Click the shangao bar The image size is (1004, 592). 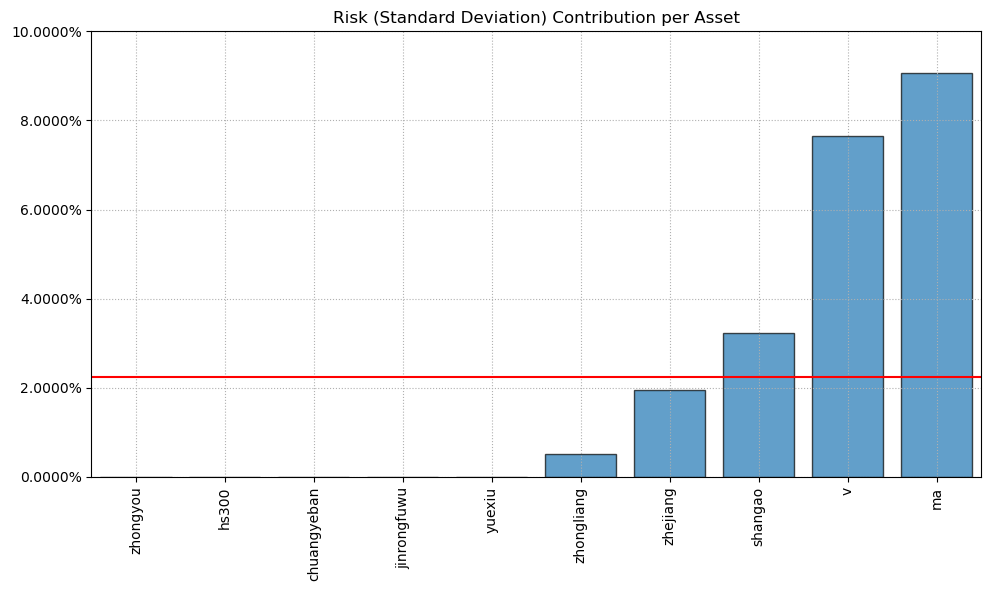(758, 405)
